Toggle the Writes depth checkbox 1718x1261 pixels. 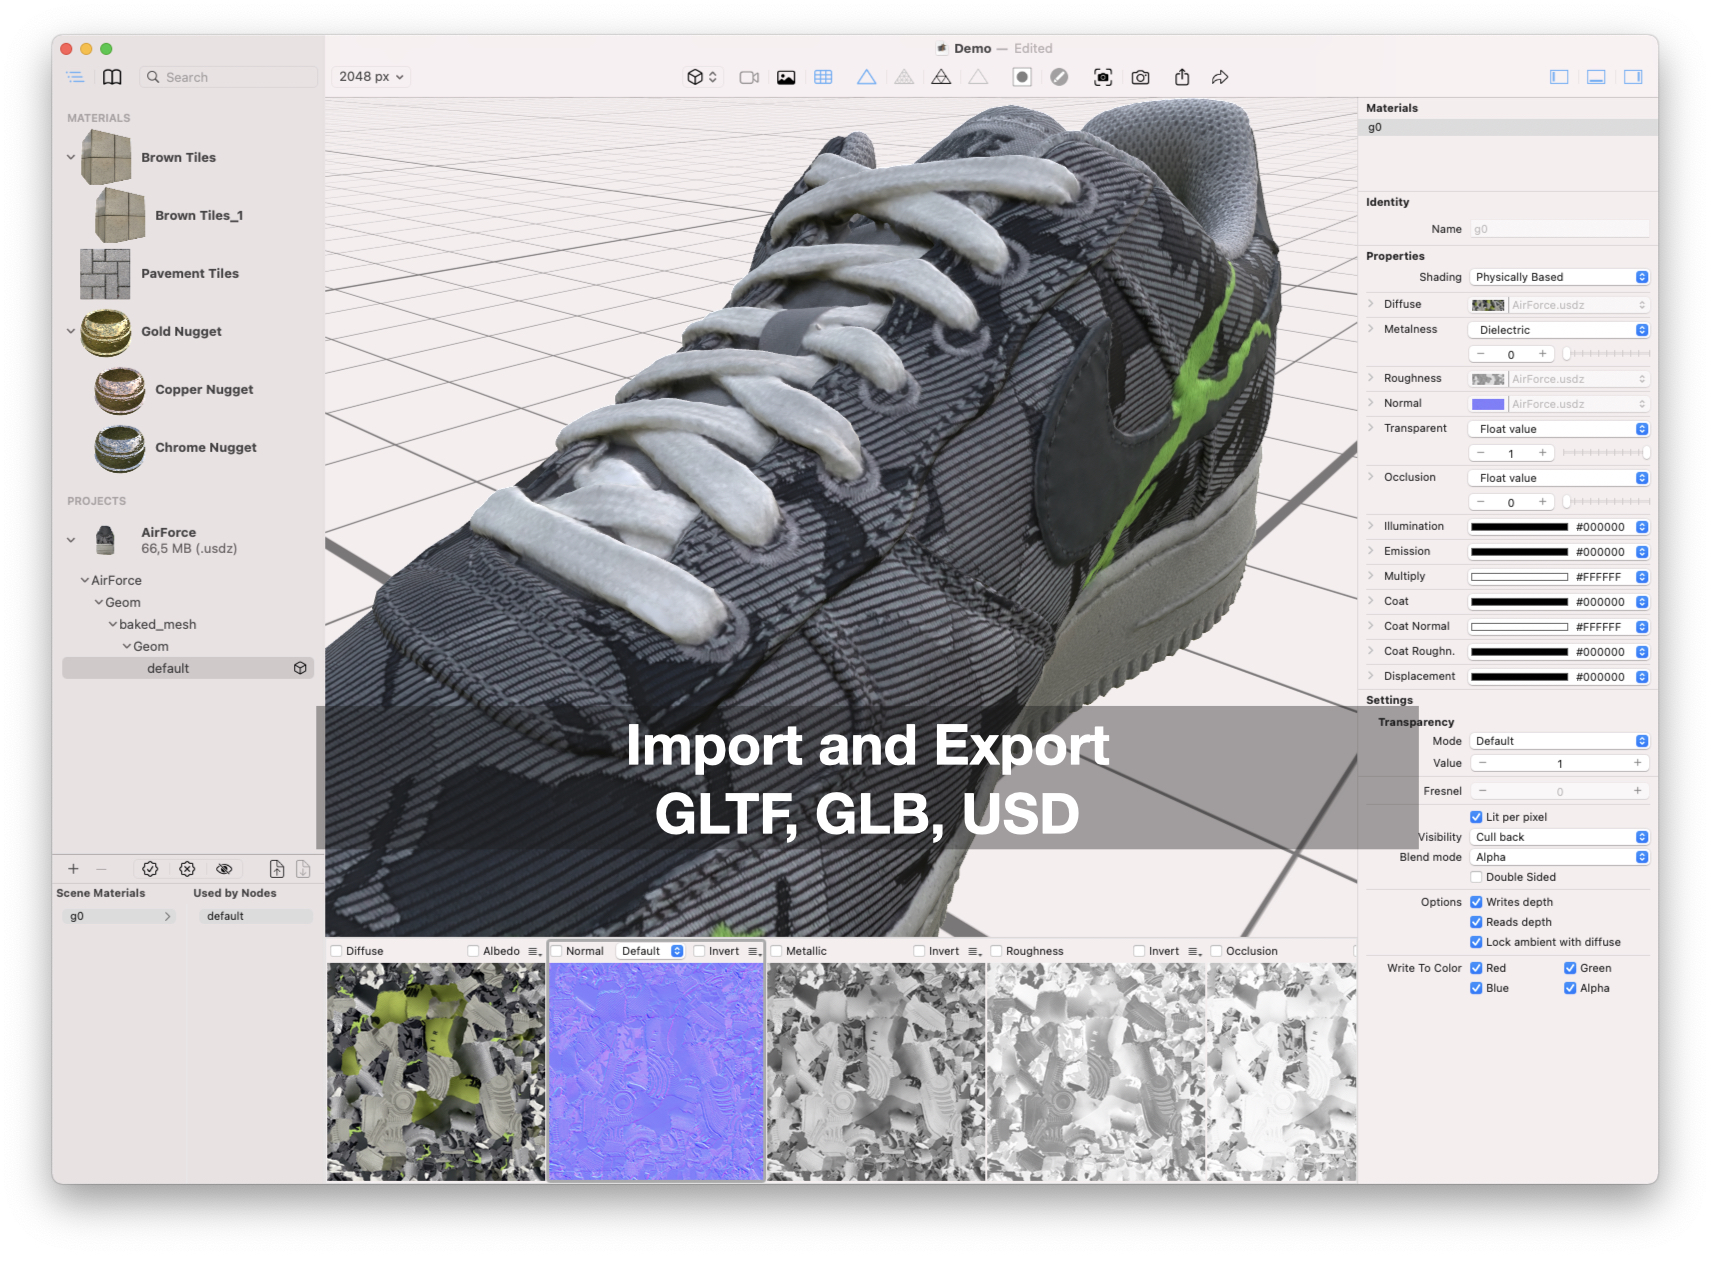coord(1476,902)
